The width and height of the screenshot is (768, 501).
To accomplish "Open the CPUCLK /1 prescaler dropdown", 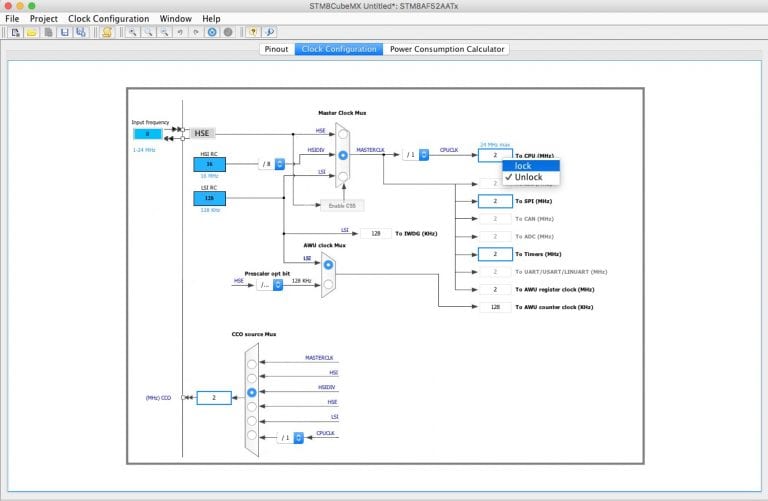I will (416, 155).
